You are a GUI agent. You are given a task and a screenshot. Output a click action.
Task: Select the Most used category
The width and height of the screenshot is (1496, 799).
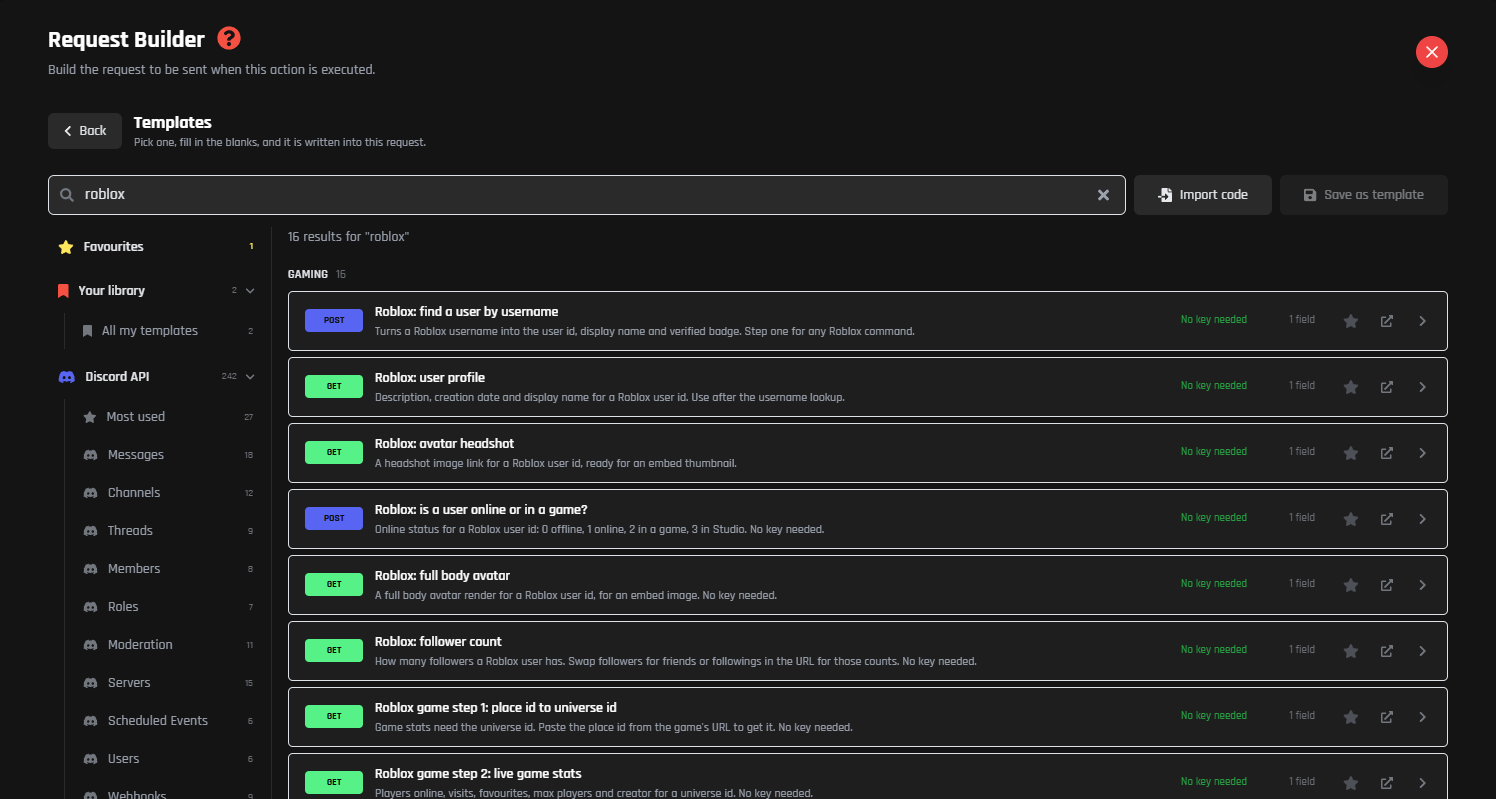coord(168,417)
